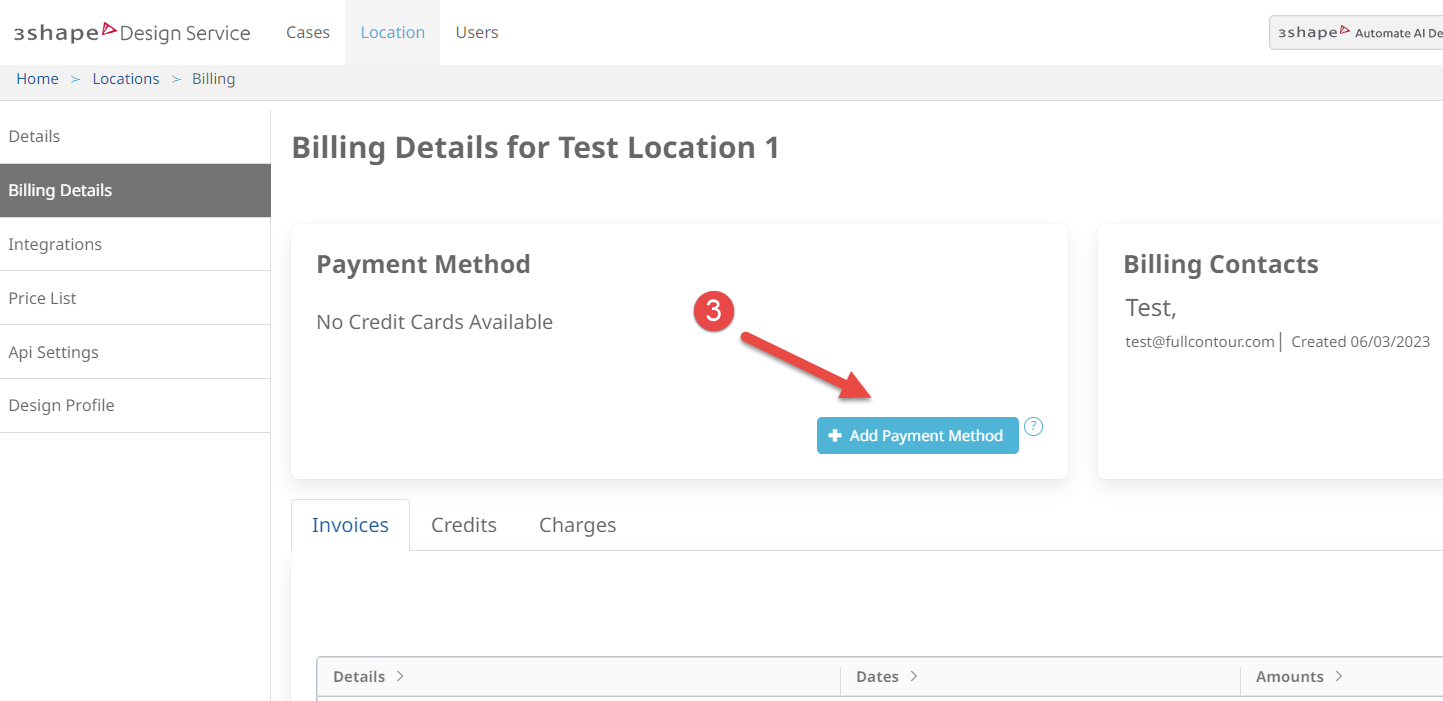Image resolution: width=1443 pixels, height=701 pixels.
Task: Switch to the Invoices tab
Action: coord(350,525)
